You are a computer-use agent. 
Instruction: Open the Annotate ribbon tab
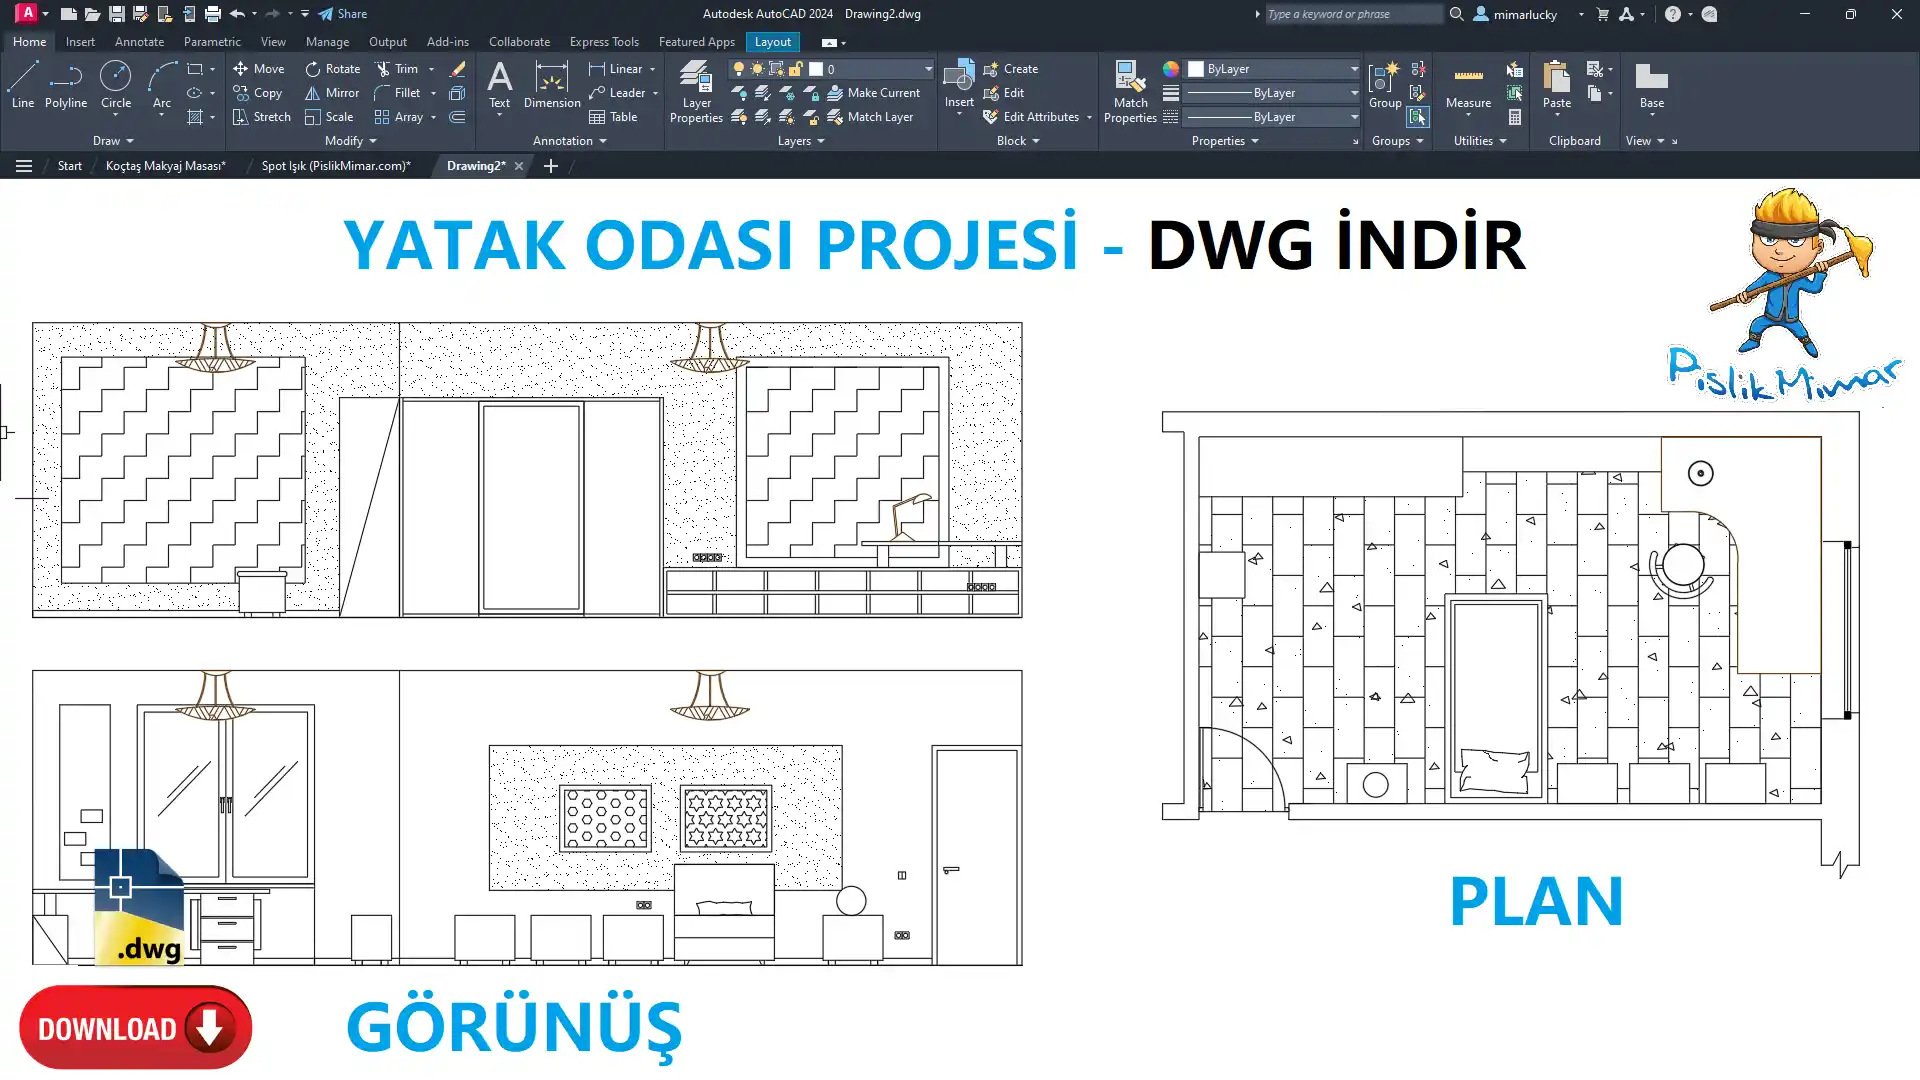139,42
